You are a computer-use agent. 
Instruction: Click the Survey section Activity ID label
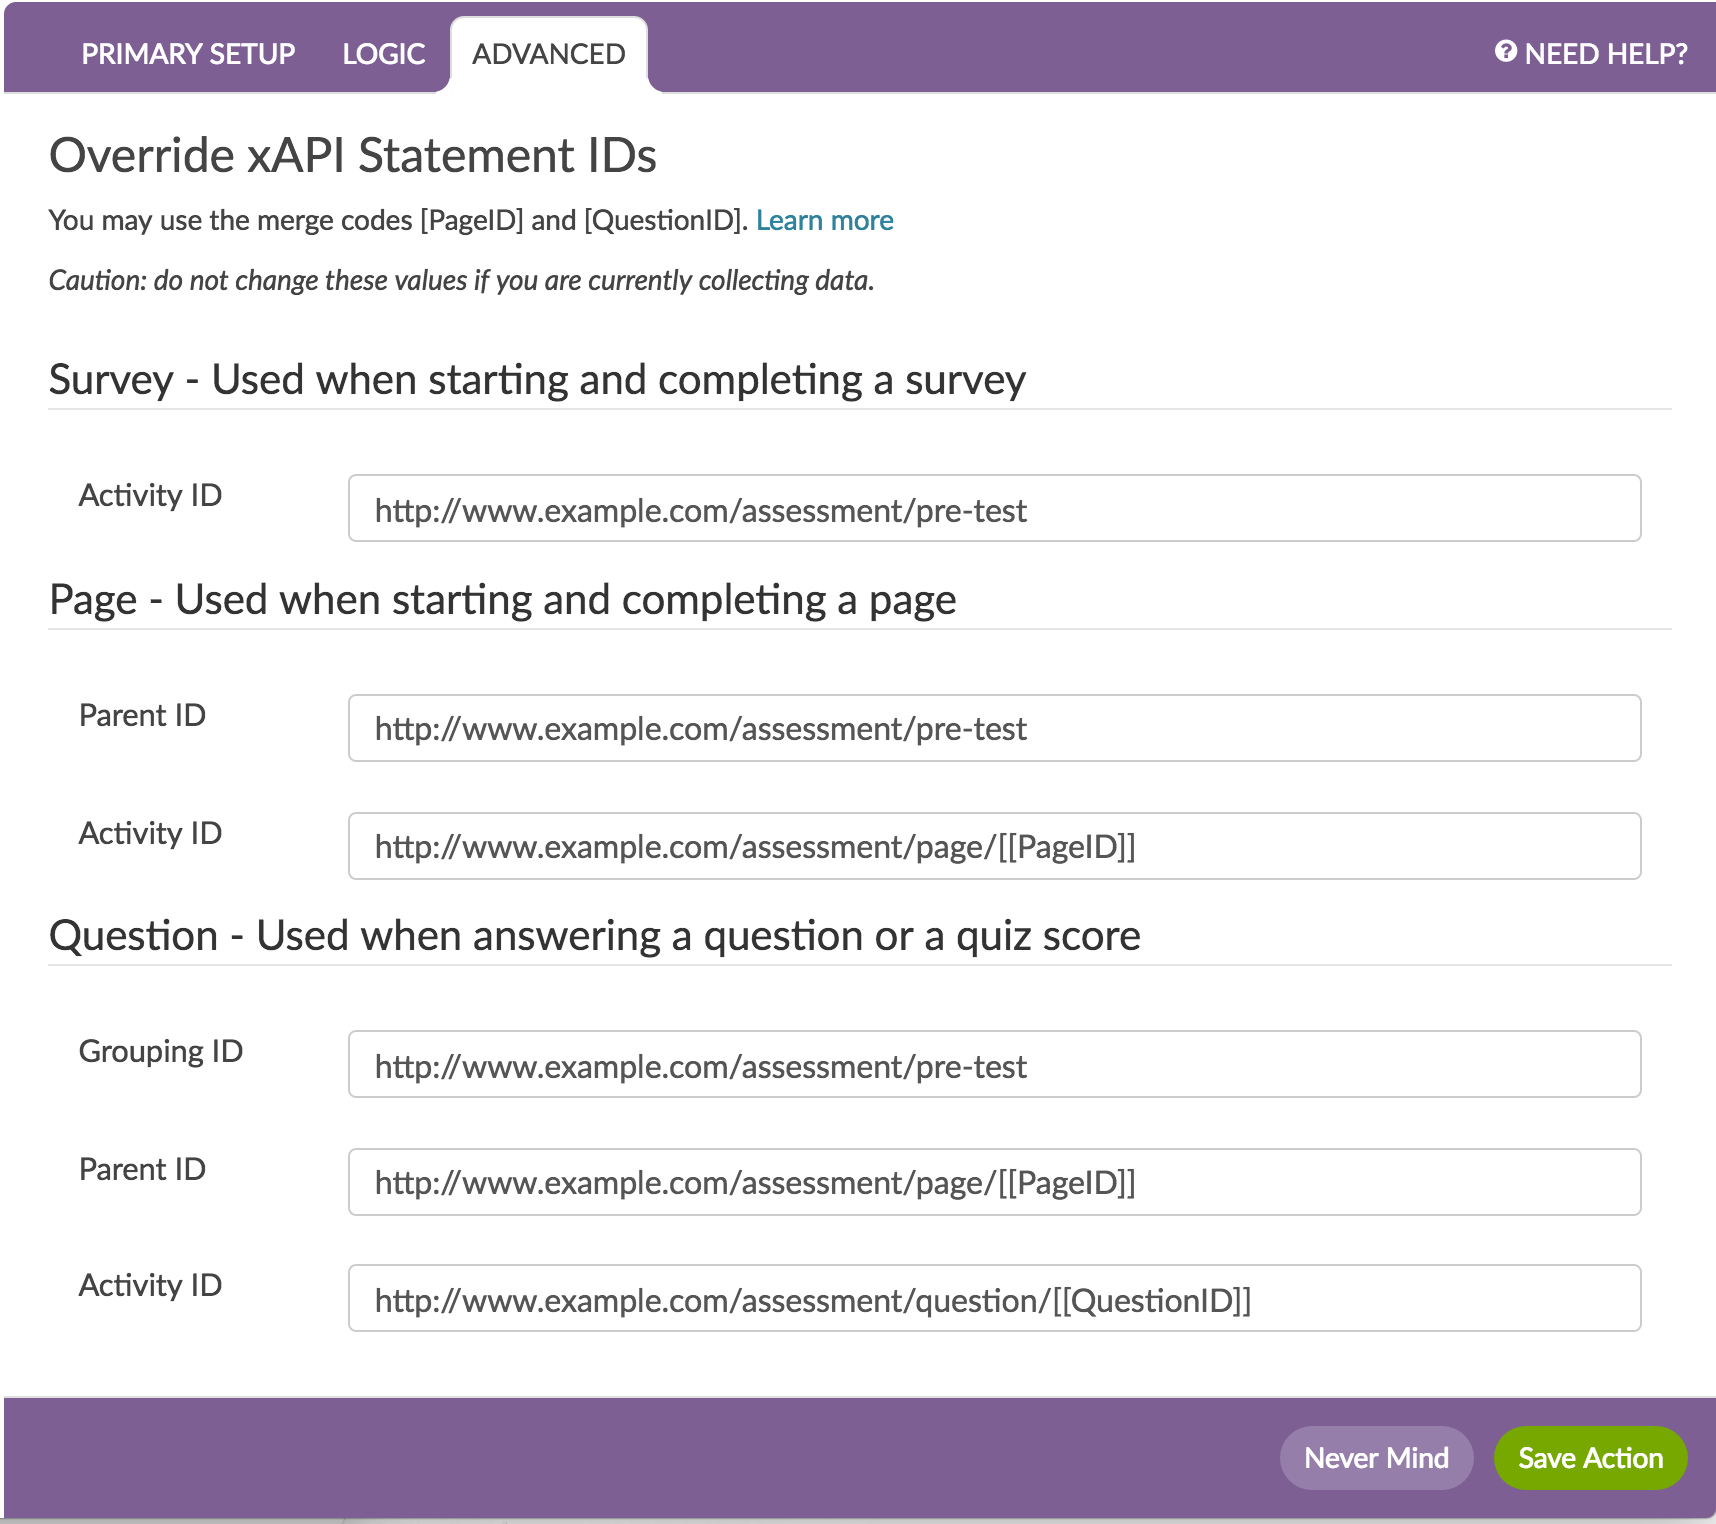150,495
